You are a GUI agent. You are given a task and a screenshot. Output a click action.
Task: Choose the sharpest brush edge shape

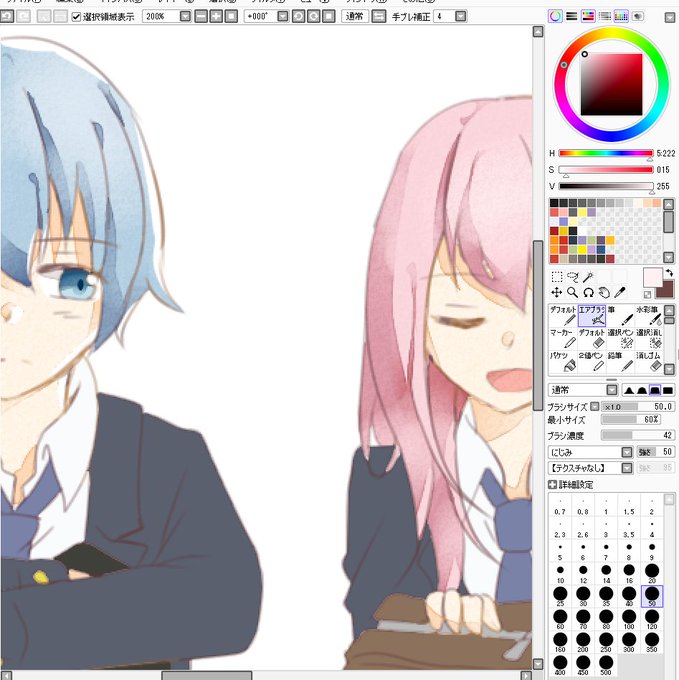(x=629, y=390)
